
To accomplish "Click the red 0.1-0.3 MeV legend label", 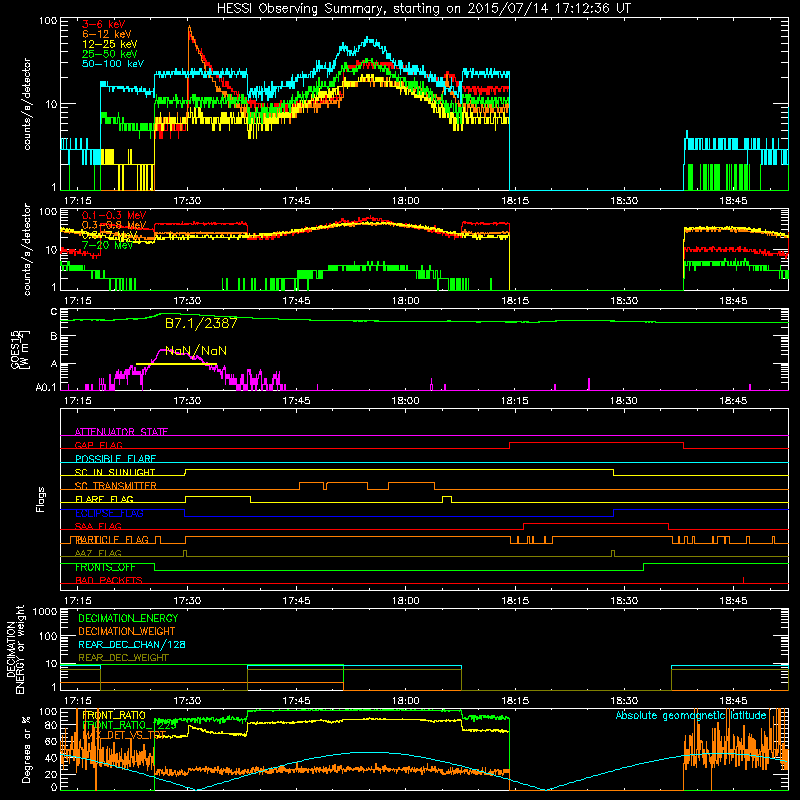I will click(x=114, y=215).
